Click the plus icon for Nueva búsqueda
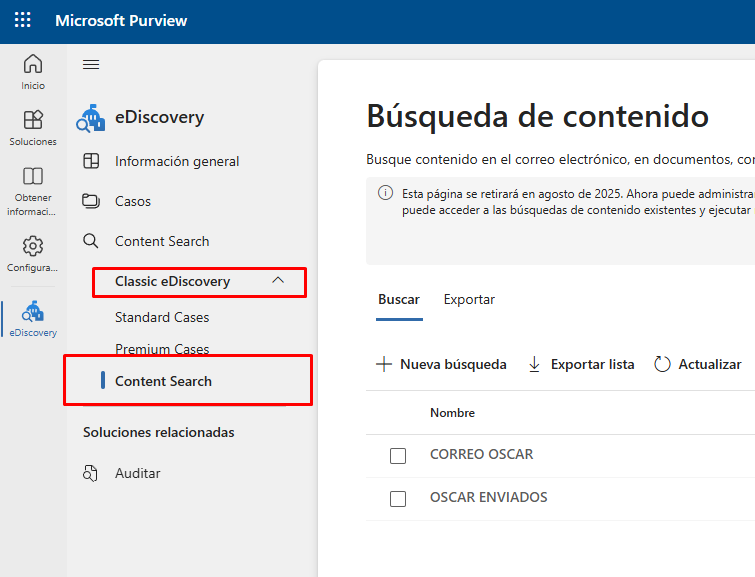Image resolution: width=755 pixels, height=577 pixels. [x=384, y=364]
